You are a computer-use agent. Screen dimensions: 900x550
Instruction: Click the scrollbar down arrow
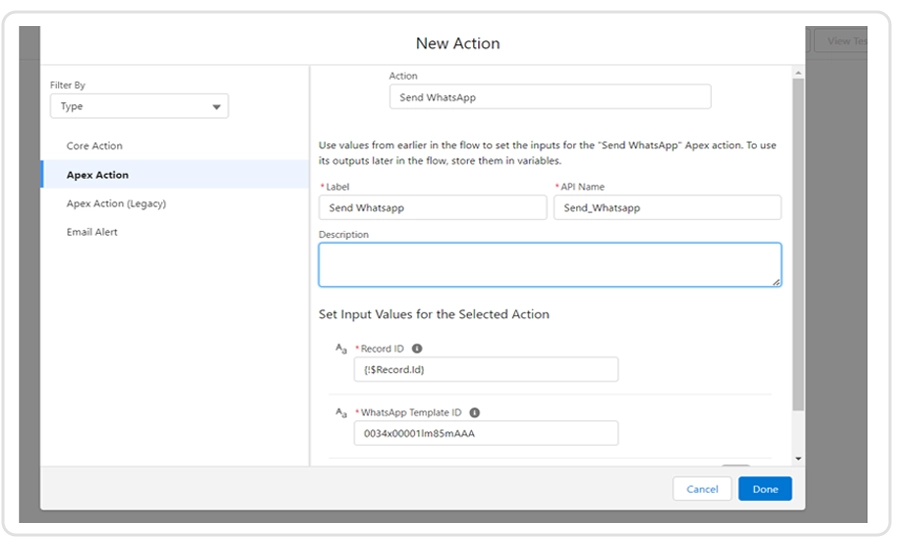coord(797,458)
